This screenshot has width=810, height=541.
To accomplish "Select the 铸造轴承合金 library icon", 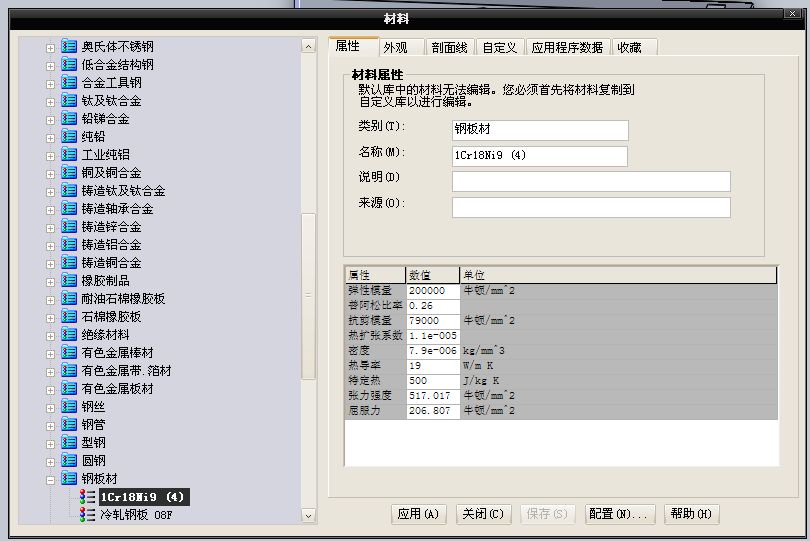I will [x=69, y=209].
